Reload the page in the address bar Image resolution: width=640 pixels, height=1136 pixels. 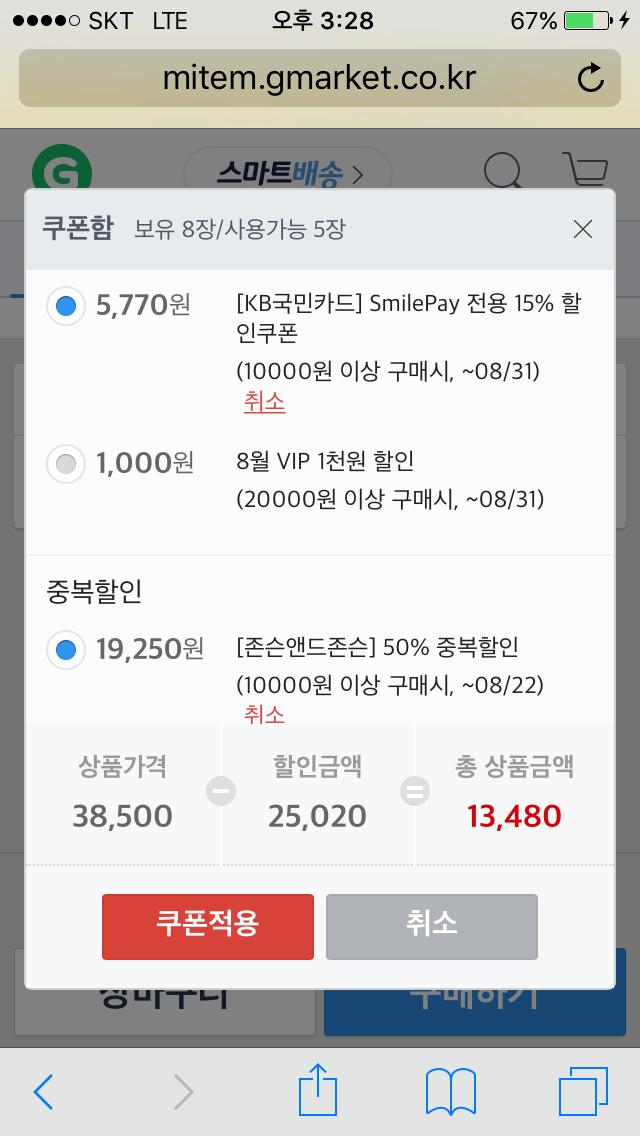tap(591, 77)
